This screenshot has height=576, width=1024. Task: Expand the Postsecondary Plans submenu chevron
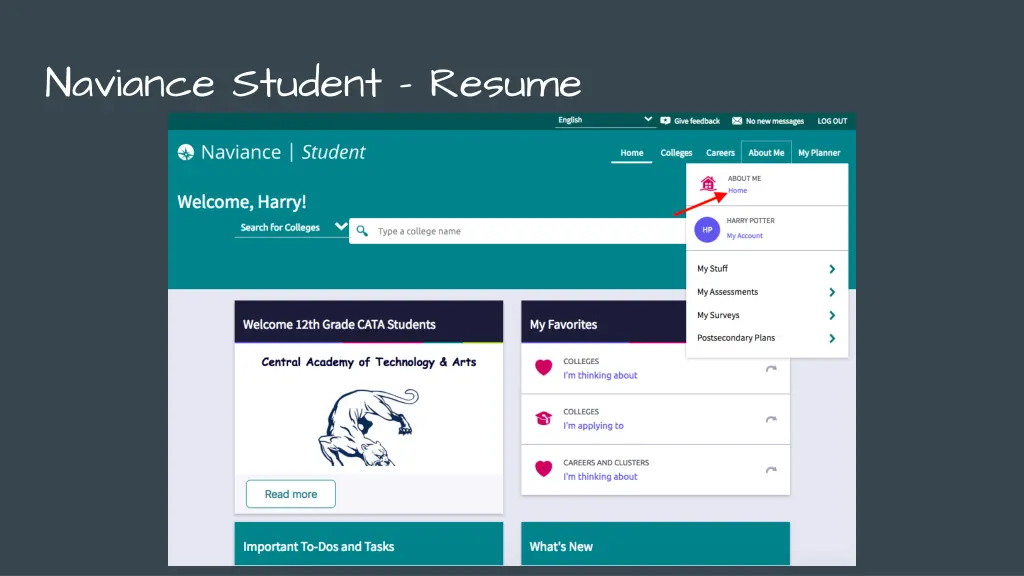point(832,338)
